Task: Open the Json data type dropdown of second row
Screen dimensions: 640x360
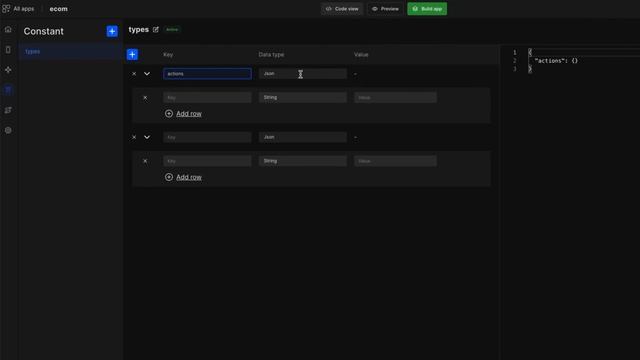Action: coord(302,137)
